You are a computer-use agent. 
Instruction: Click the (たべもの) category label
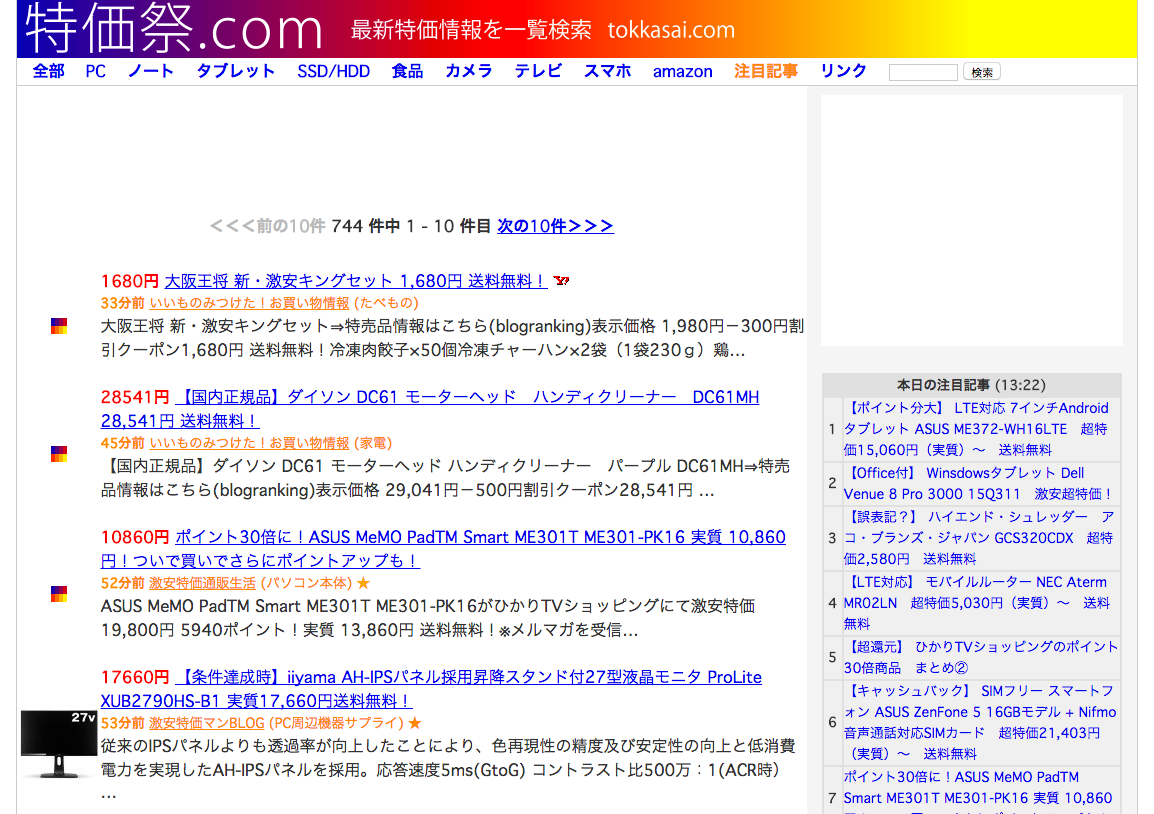[386, 303]
